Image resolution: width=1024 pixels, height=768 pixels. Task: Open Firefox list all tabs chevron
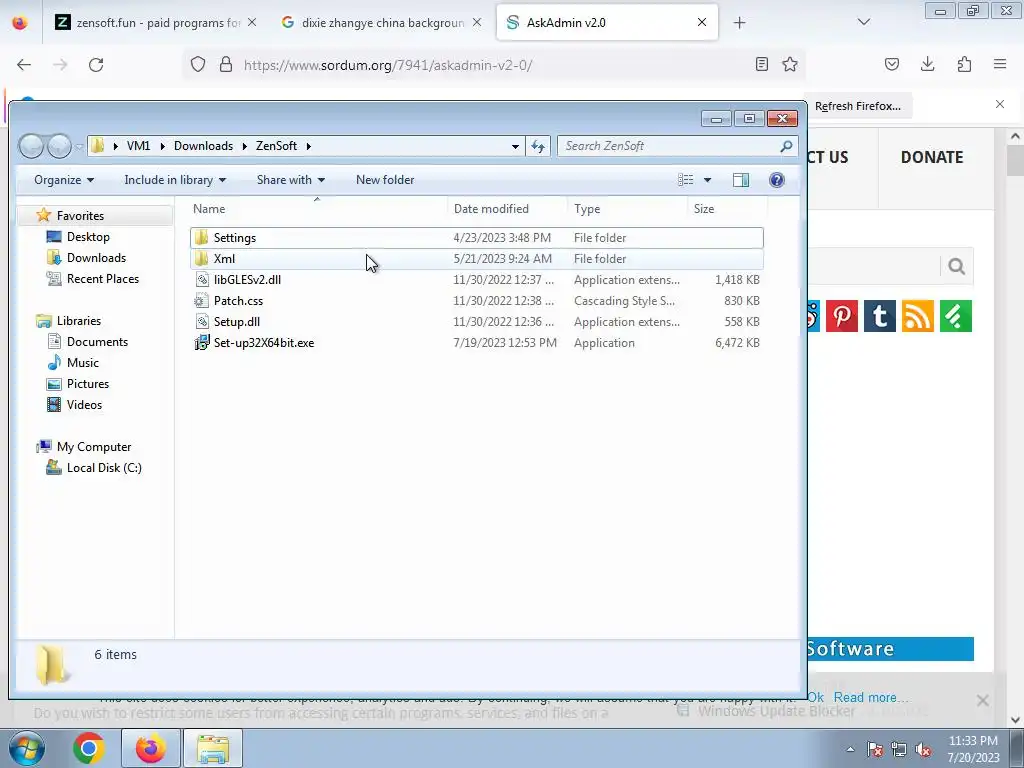click(x=863, y=22)
